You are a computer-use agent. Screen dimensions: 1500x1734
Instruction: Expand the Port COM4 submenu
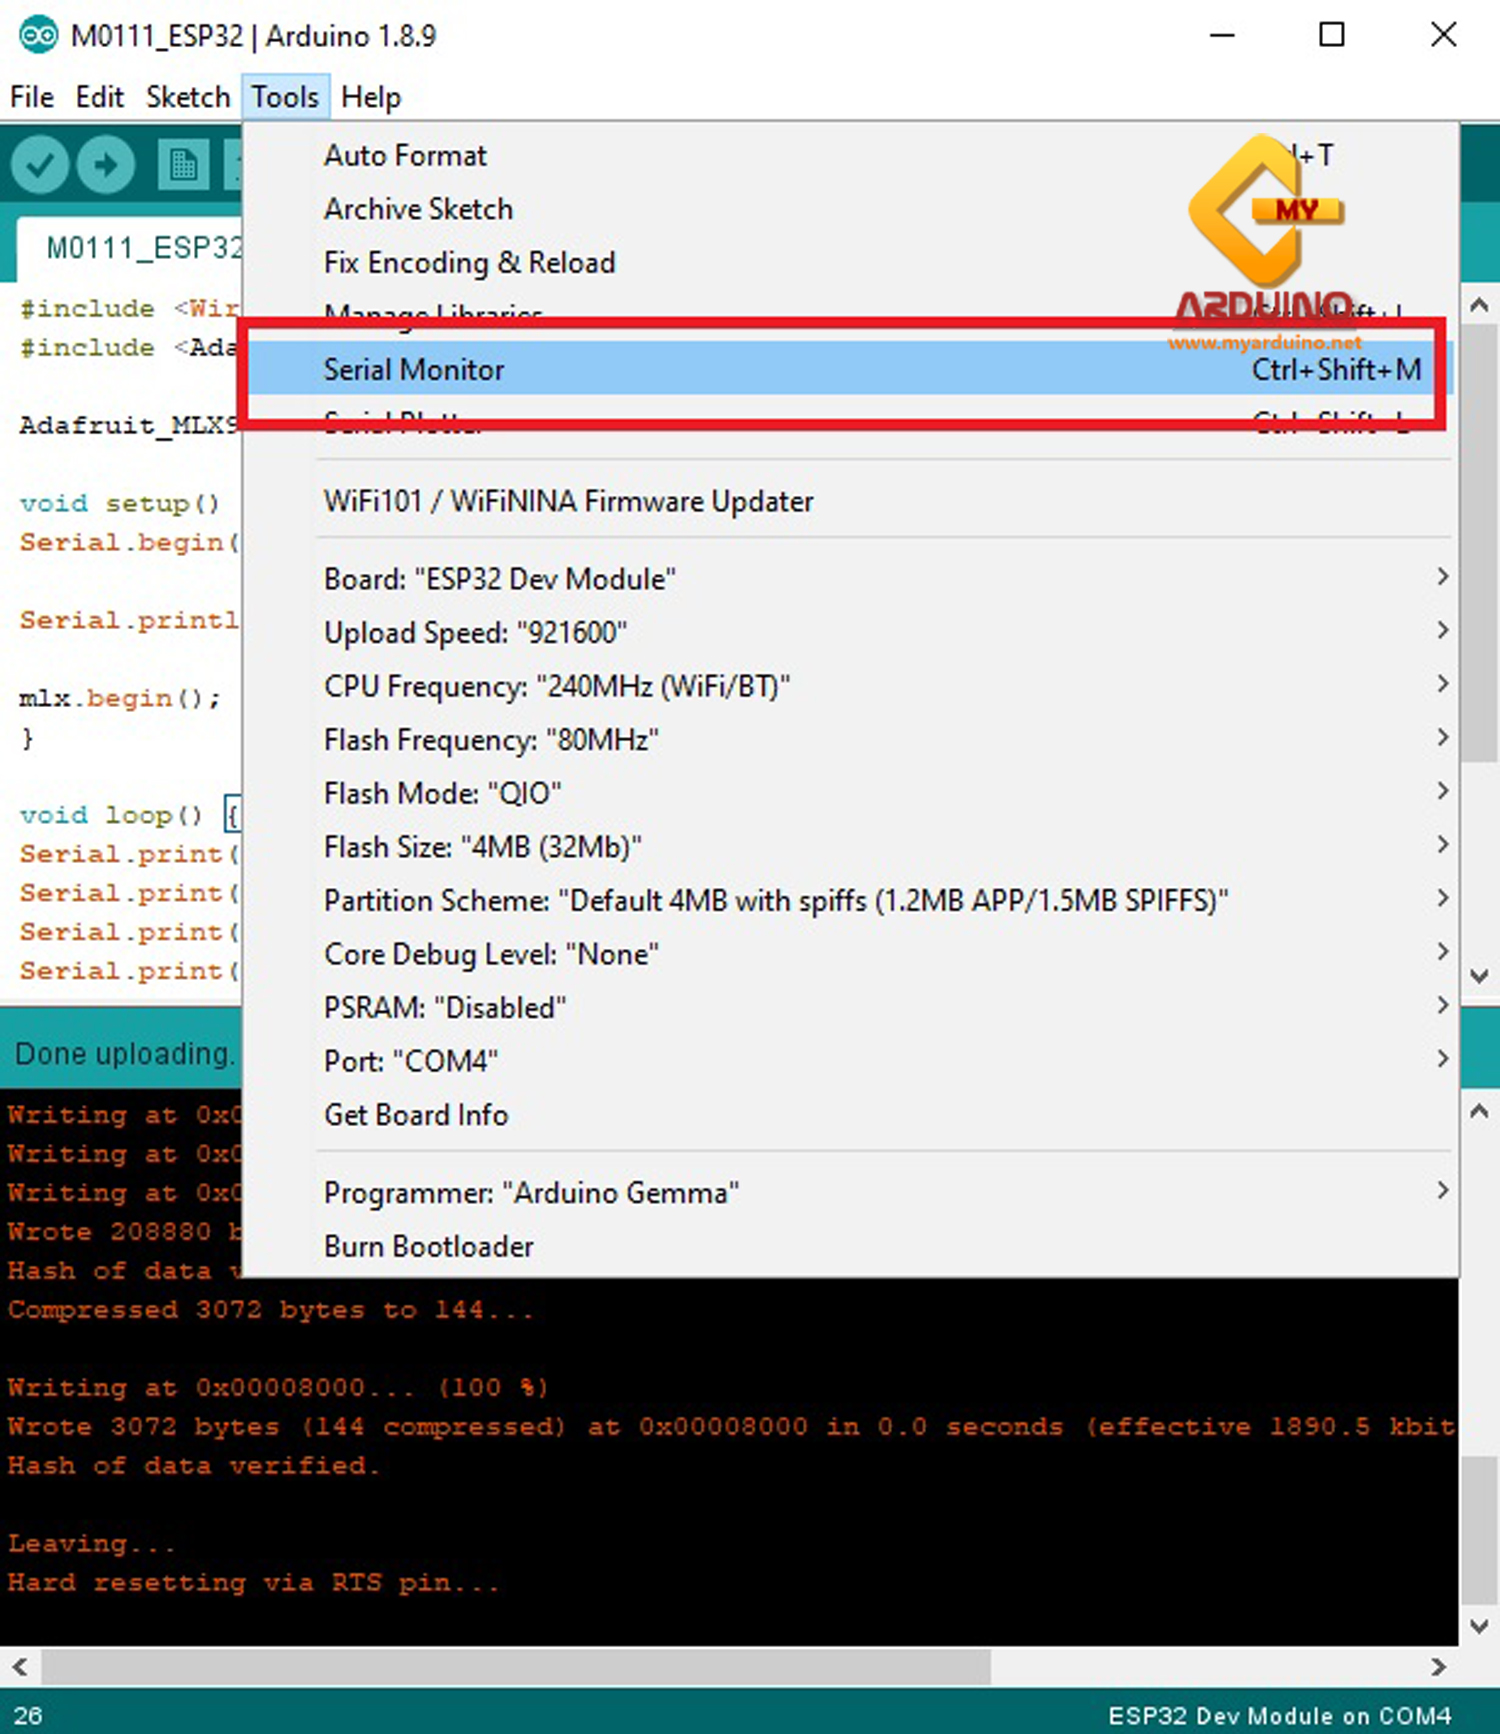(x=848, y=1061)
